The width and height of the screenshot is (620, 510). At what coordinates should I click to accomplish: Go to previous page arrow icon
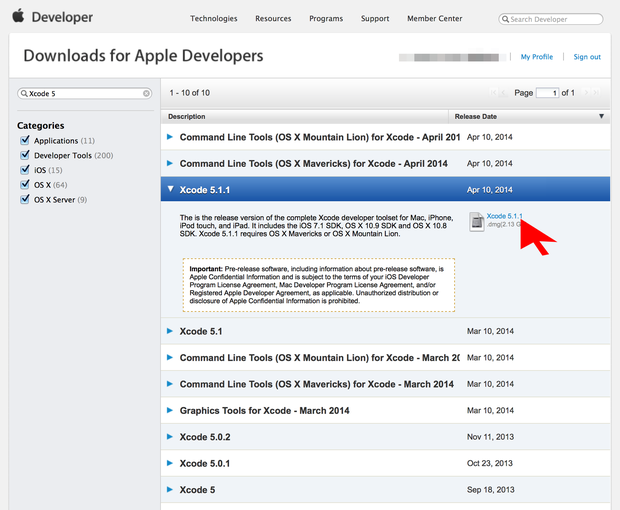coord(503,93)
